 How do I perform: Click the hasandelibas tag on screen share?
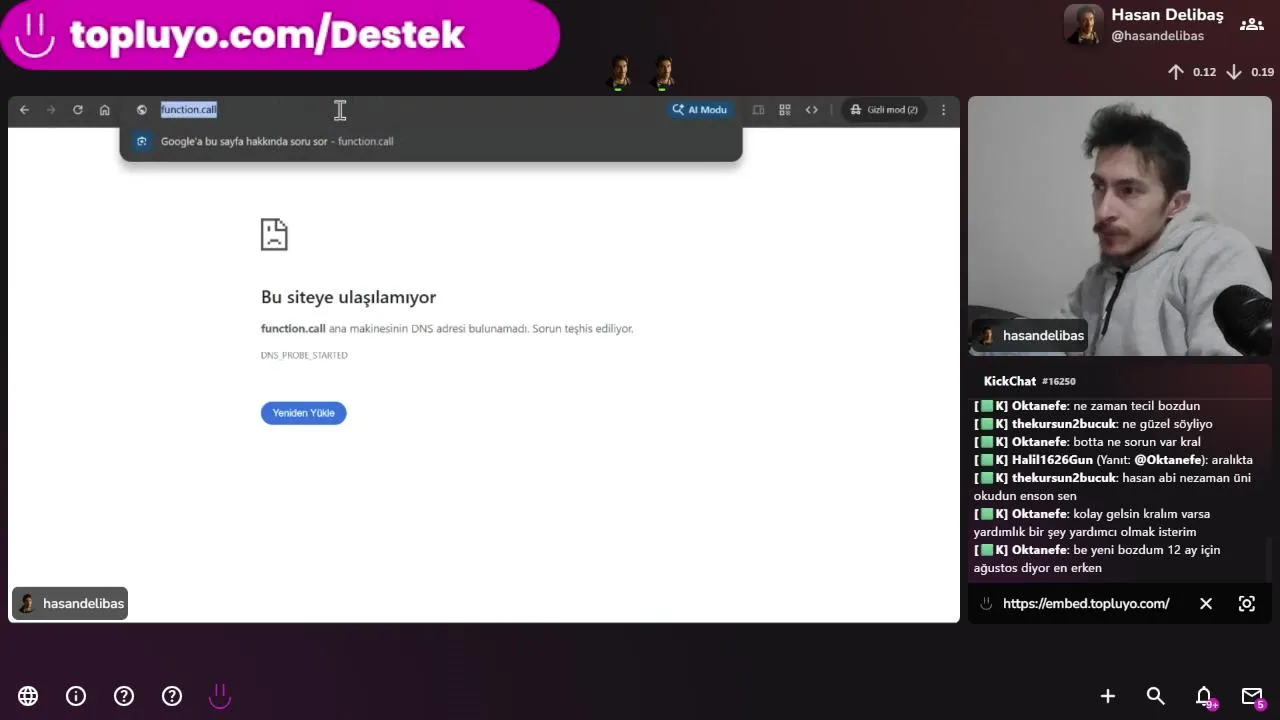coord(70,603)
